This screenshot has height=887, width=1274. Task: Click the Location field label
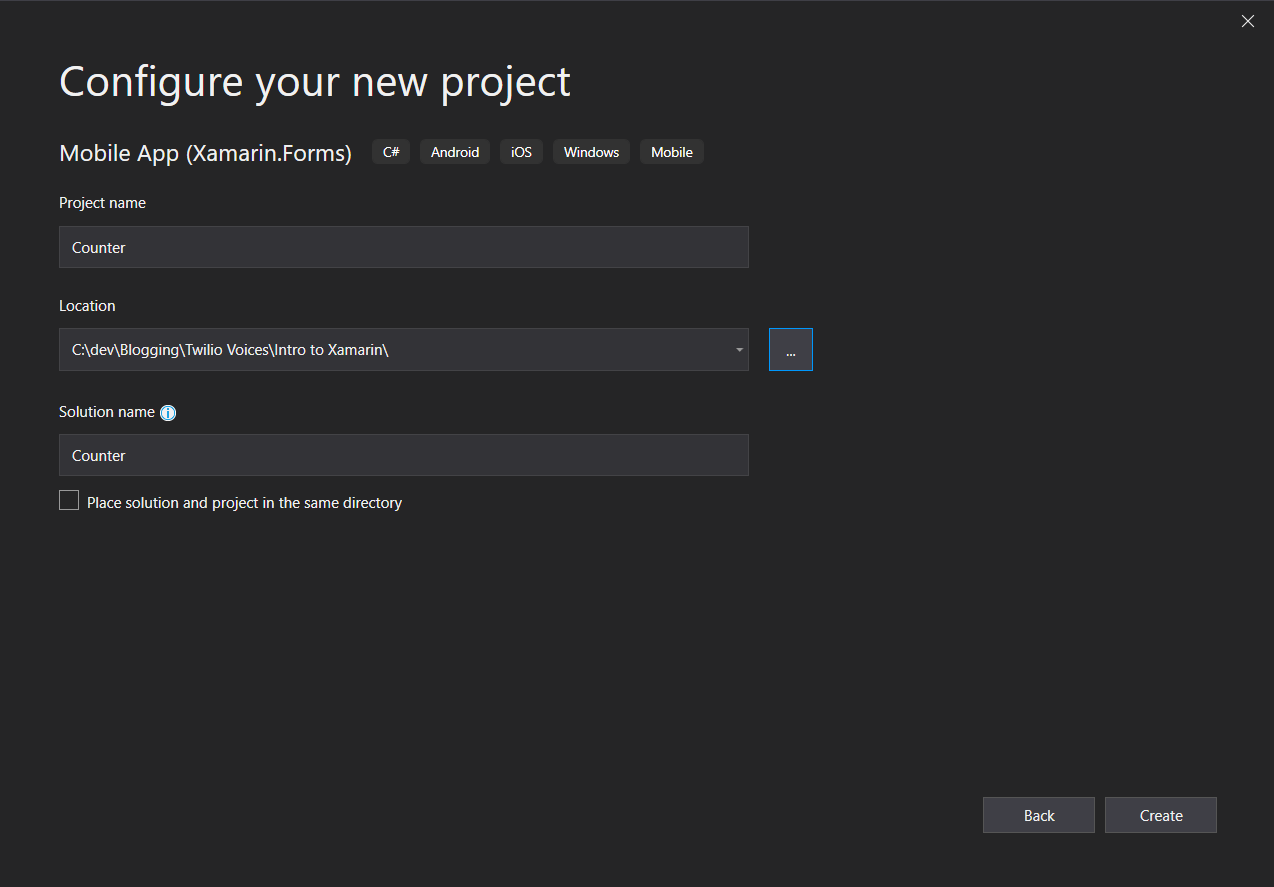(87, 306)
